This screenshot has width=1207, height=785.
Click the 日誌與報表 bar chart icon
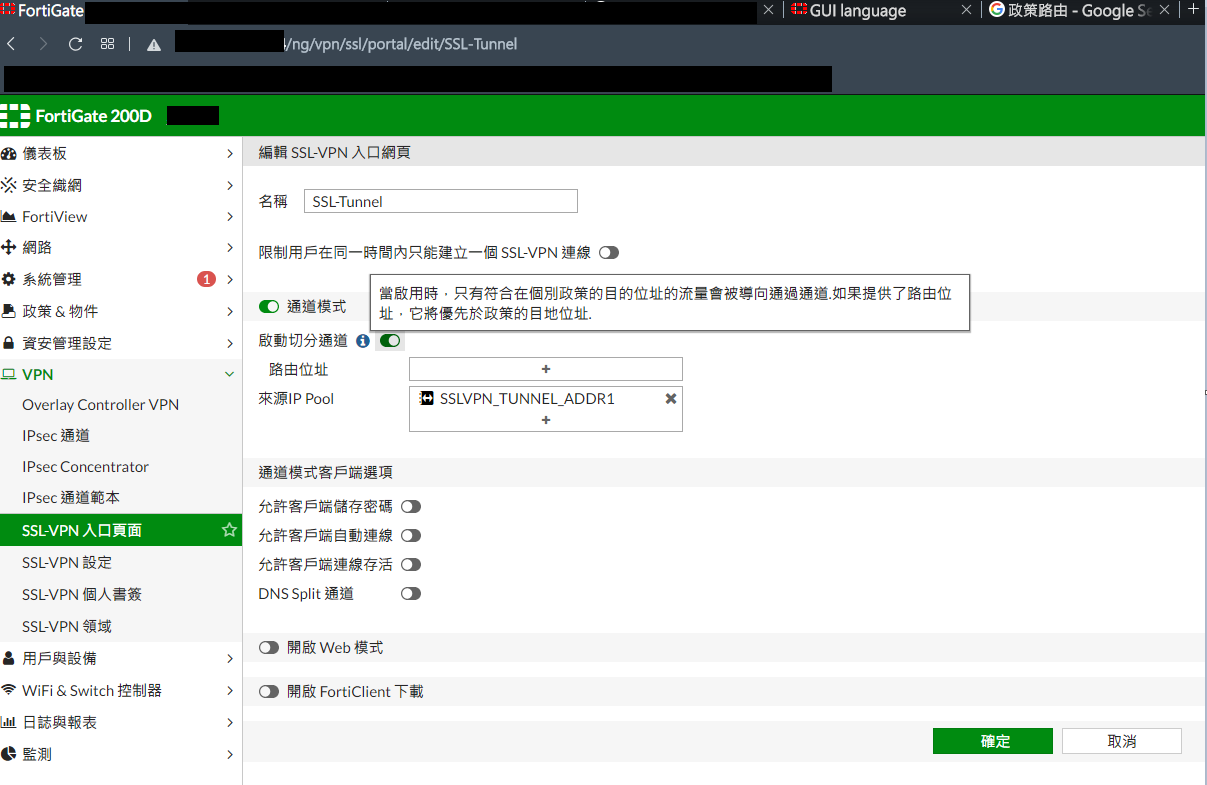(9, 722)
